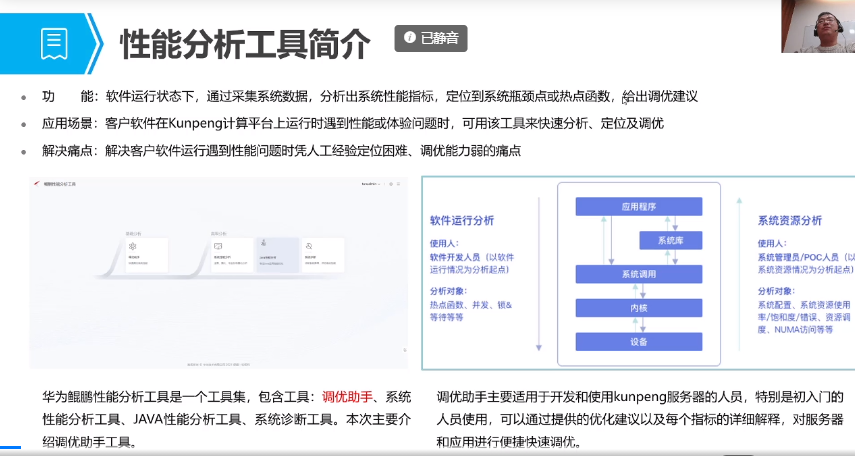Select the highlighted Java performance analysis card
This screenshot has height=456, width=855.
278,255
